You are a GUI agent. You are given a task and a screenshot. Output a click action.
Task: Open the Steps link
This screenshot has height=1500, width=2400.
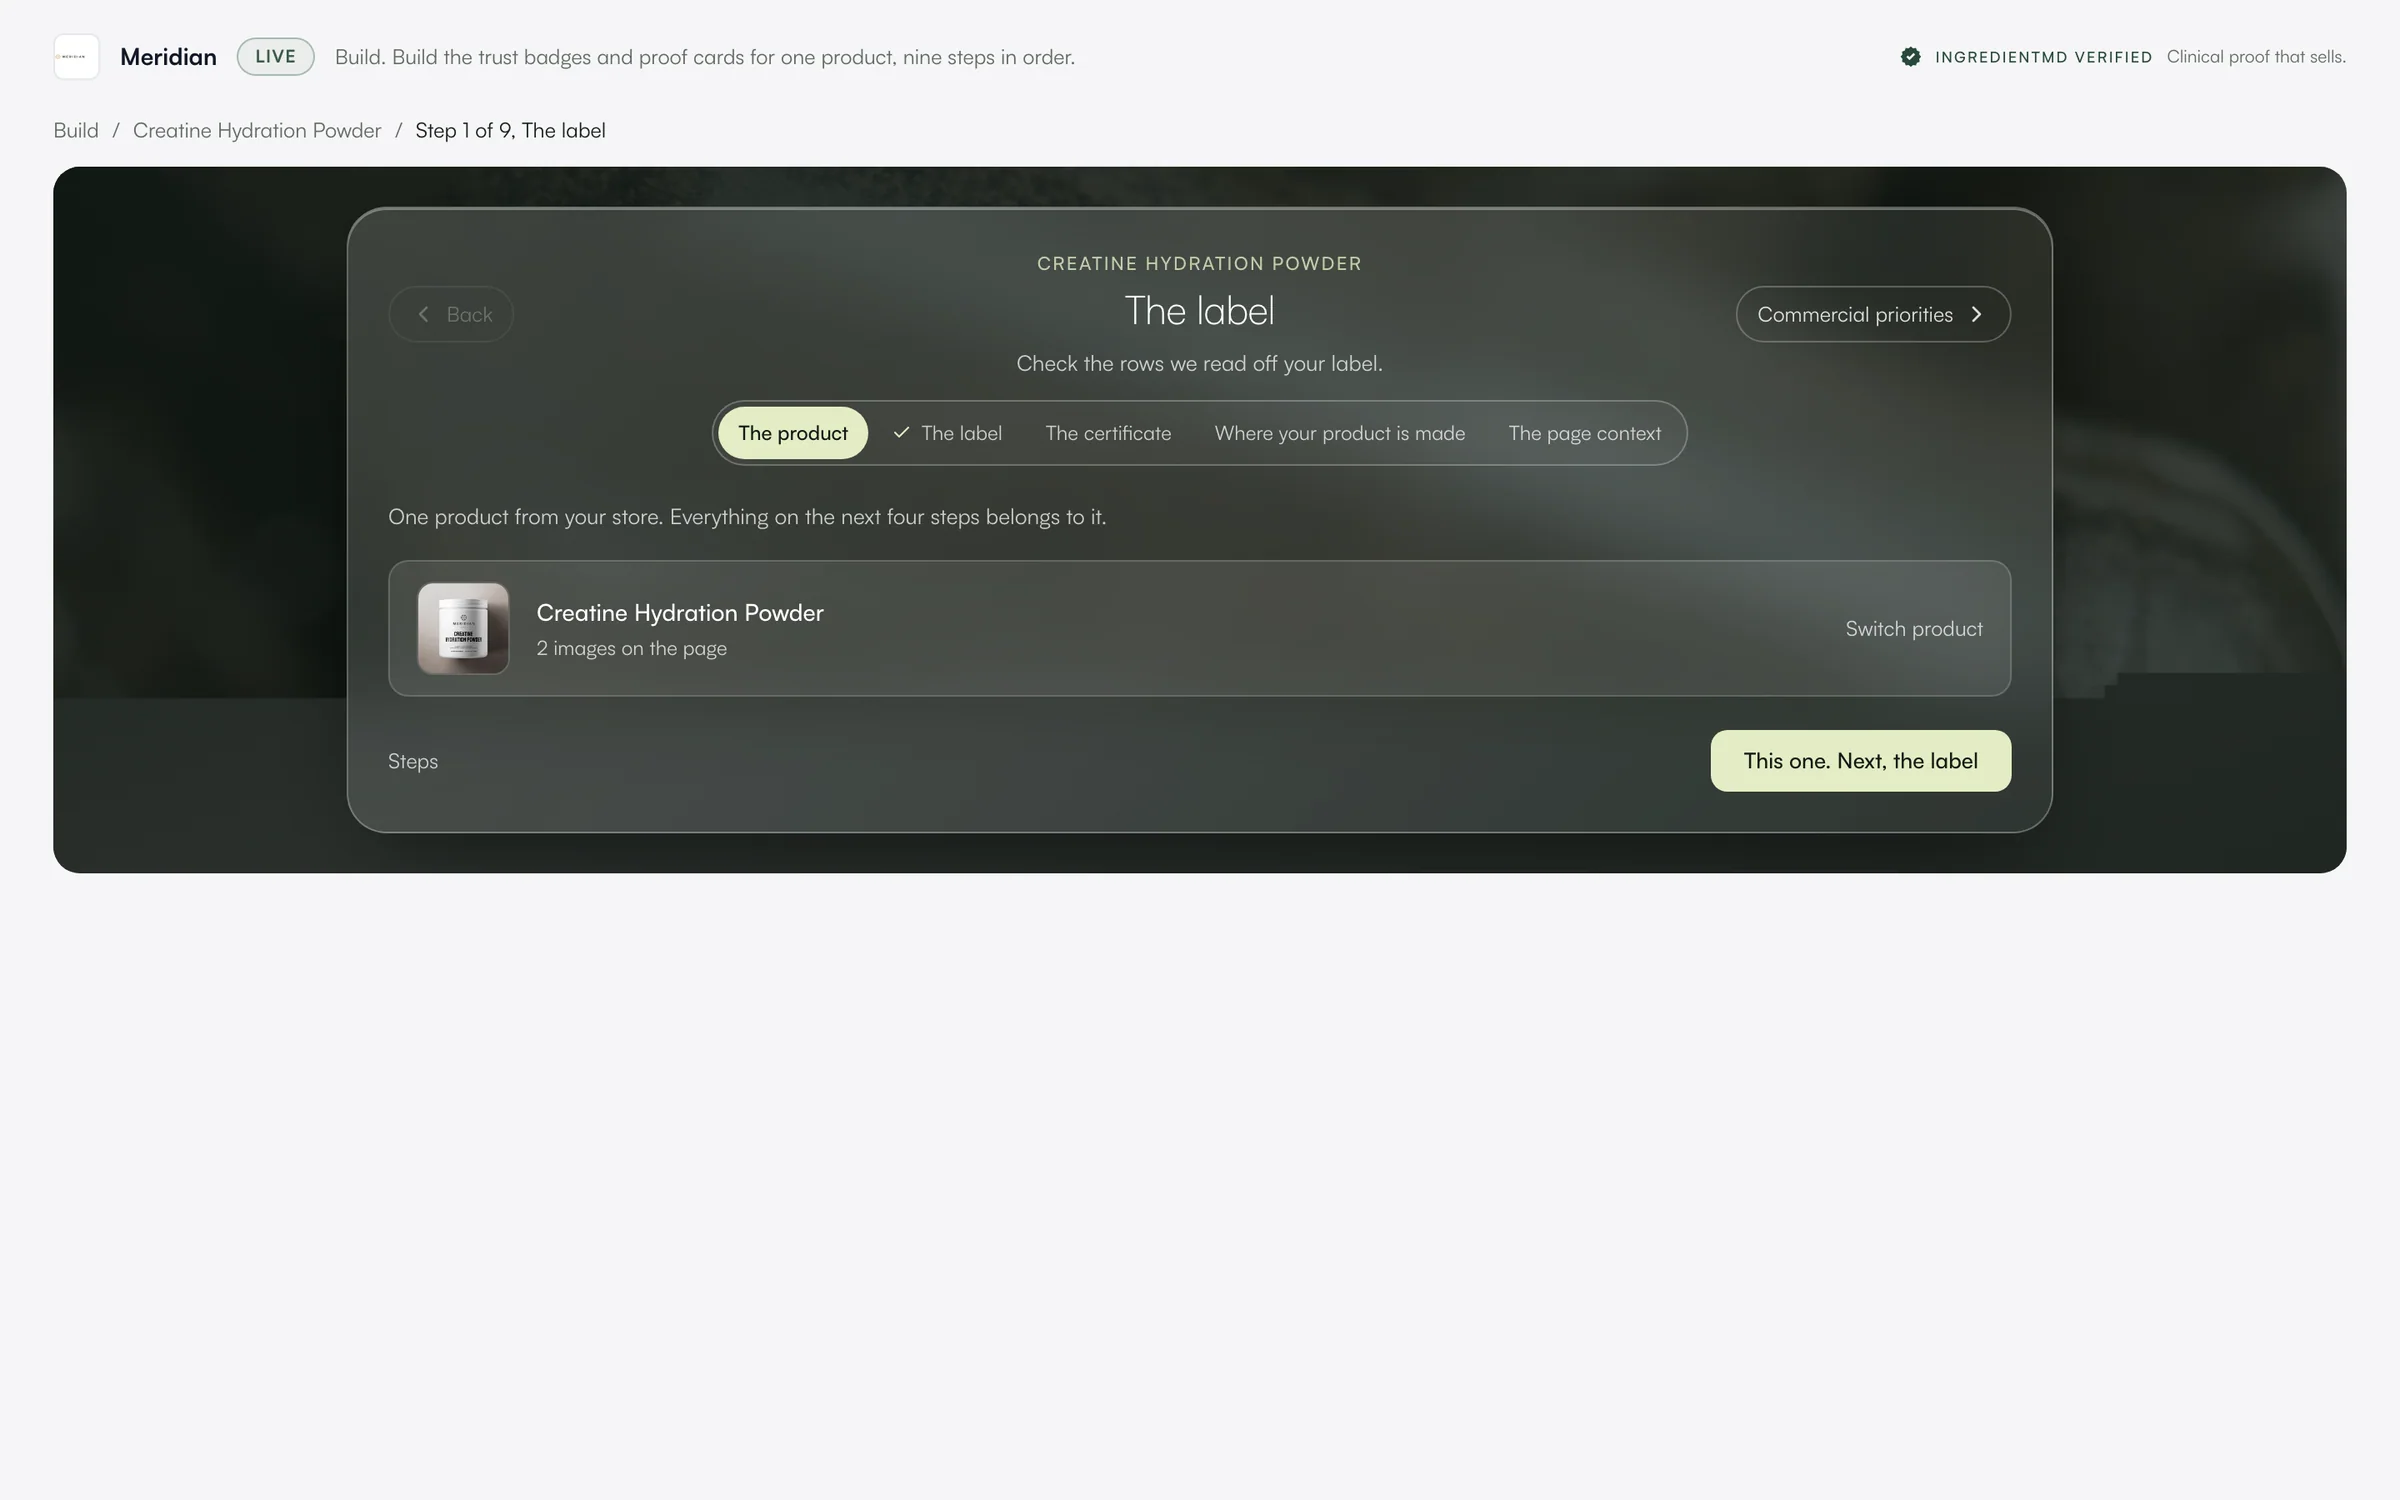coord(413,761)
